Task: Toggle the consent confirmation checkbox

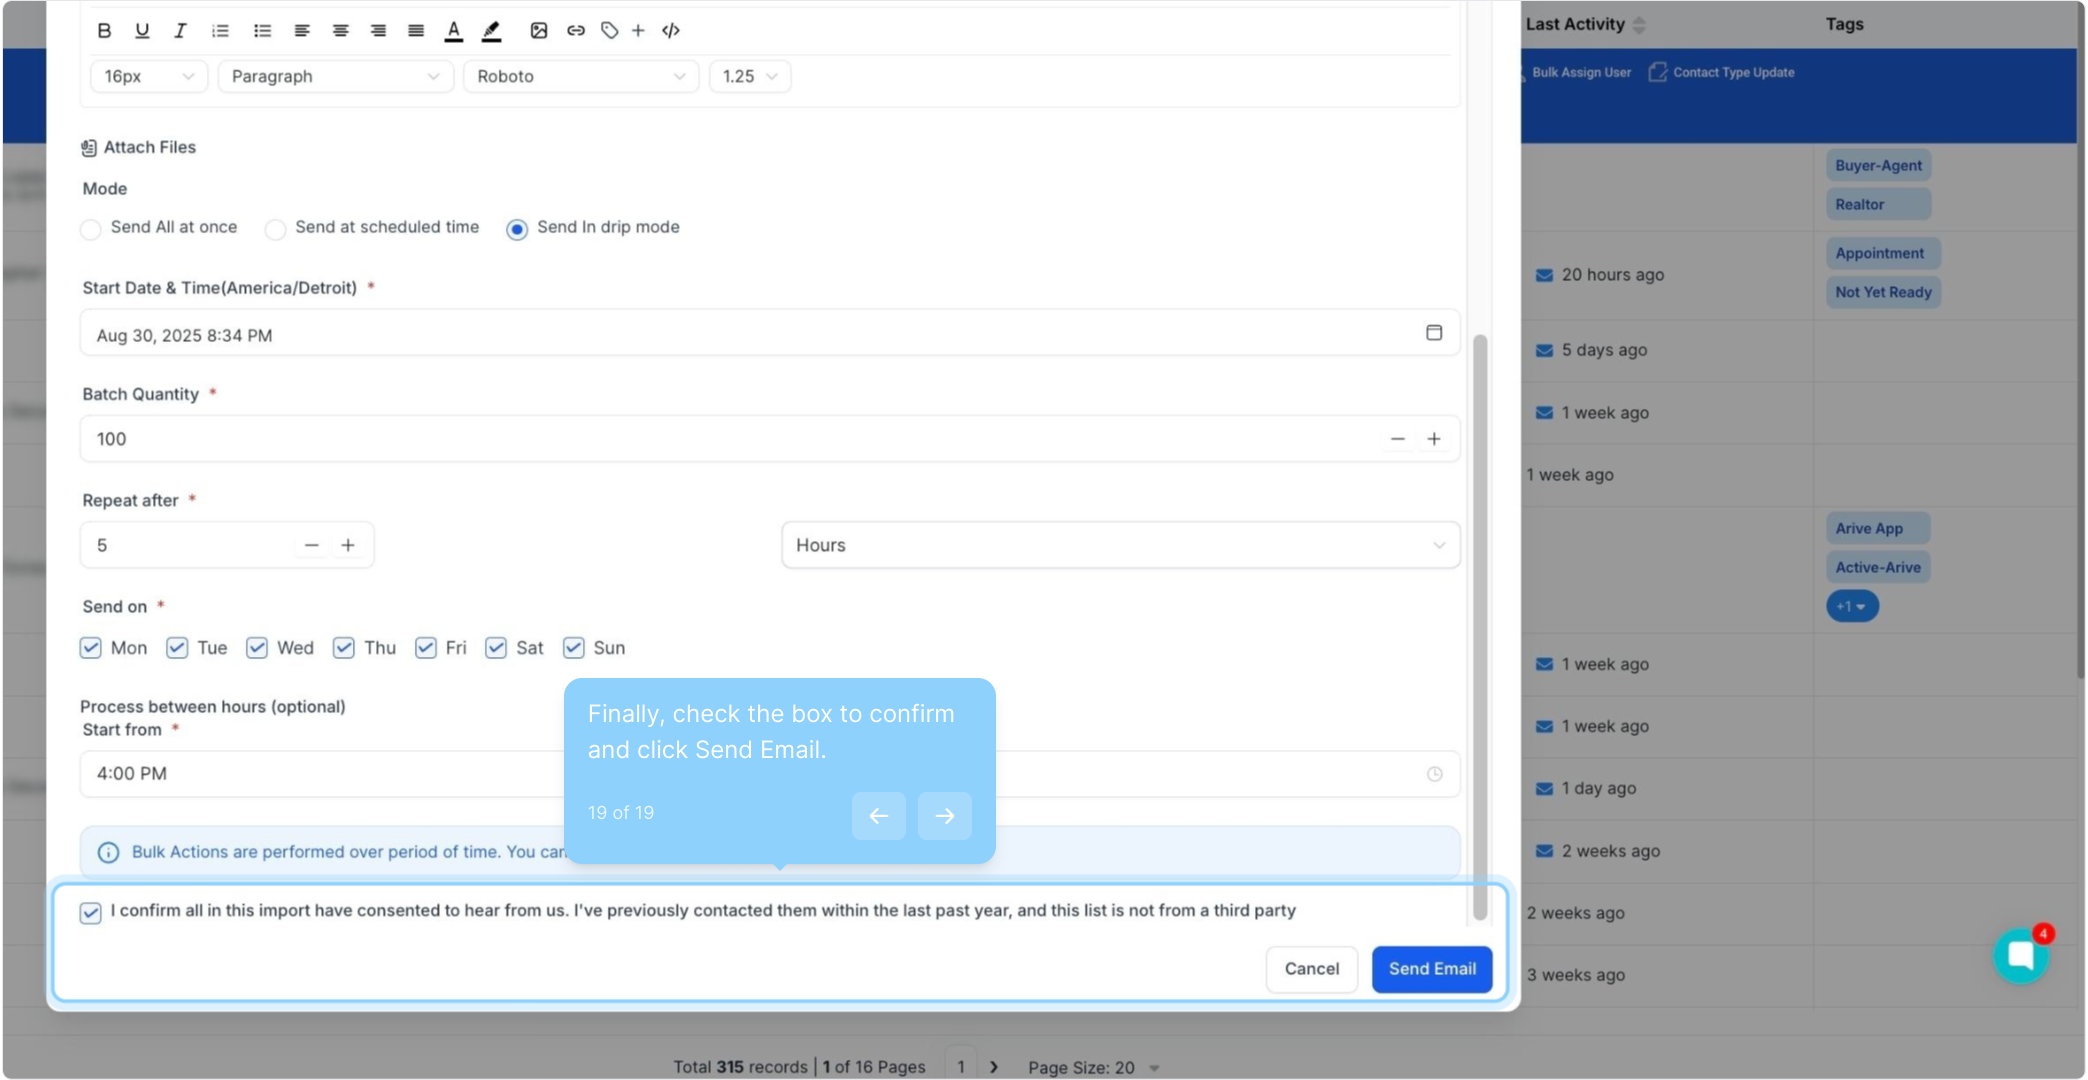Action: coord(91,912)
